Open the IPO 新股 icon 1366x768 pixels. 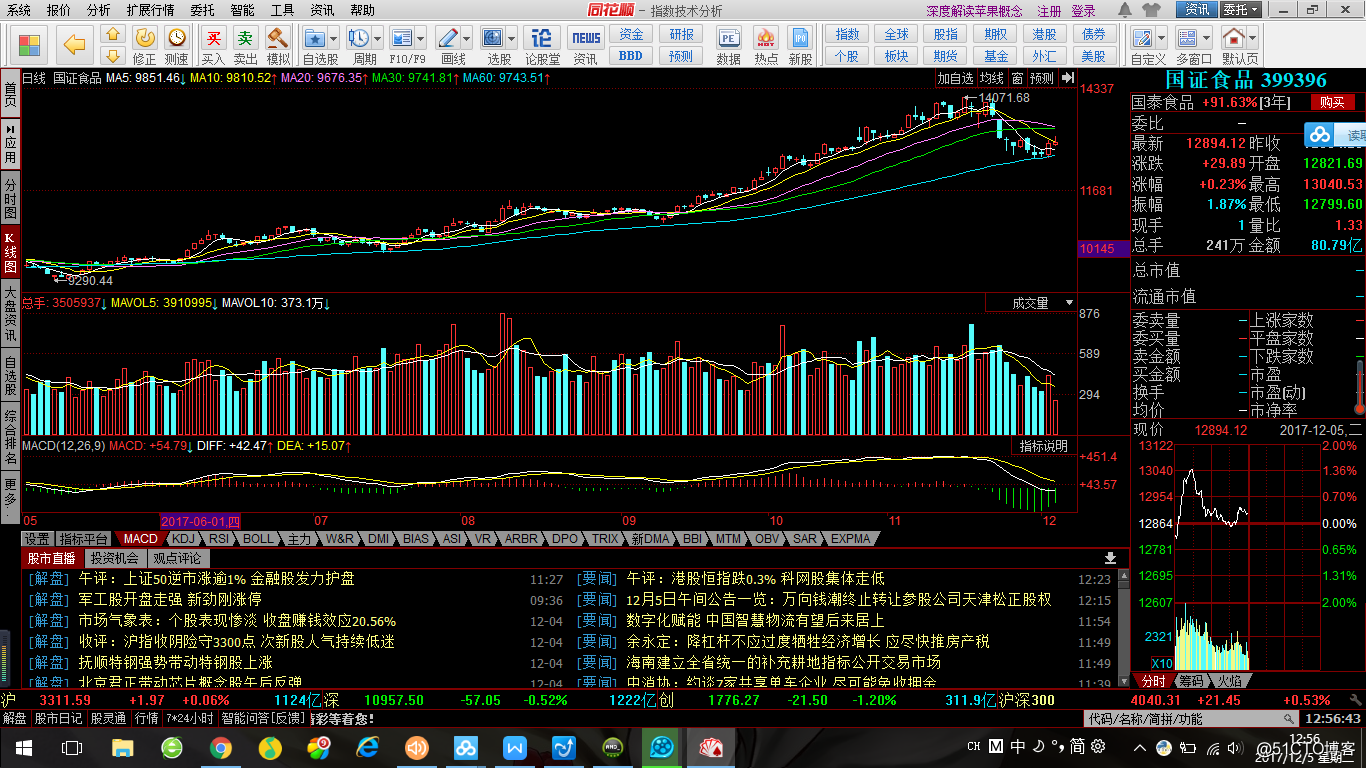(800, 38)
